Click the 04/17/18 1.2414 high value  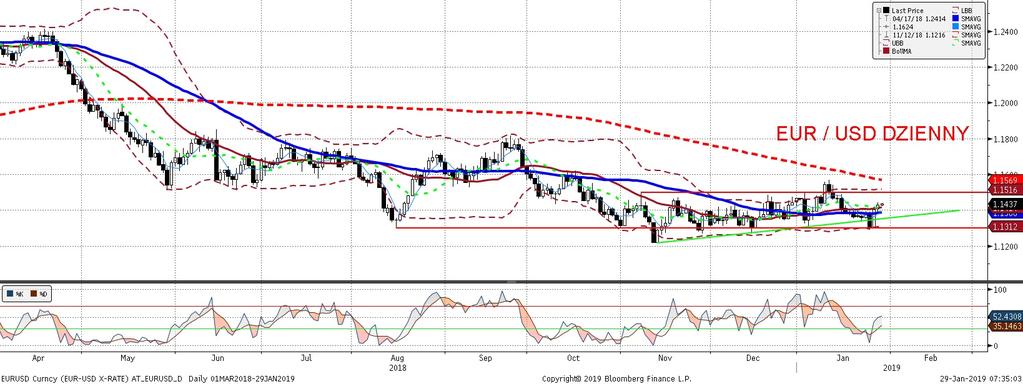click(919, 19)
